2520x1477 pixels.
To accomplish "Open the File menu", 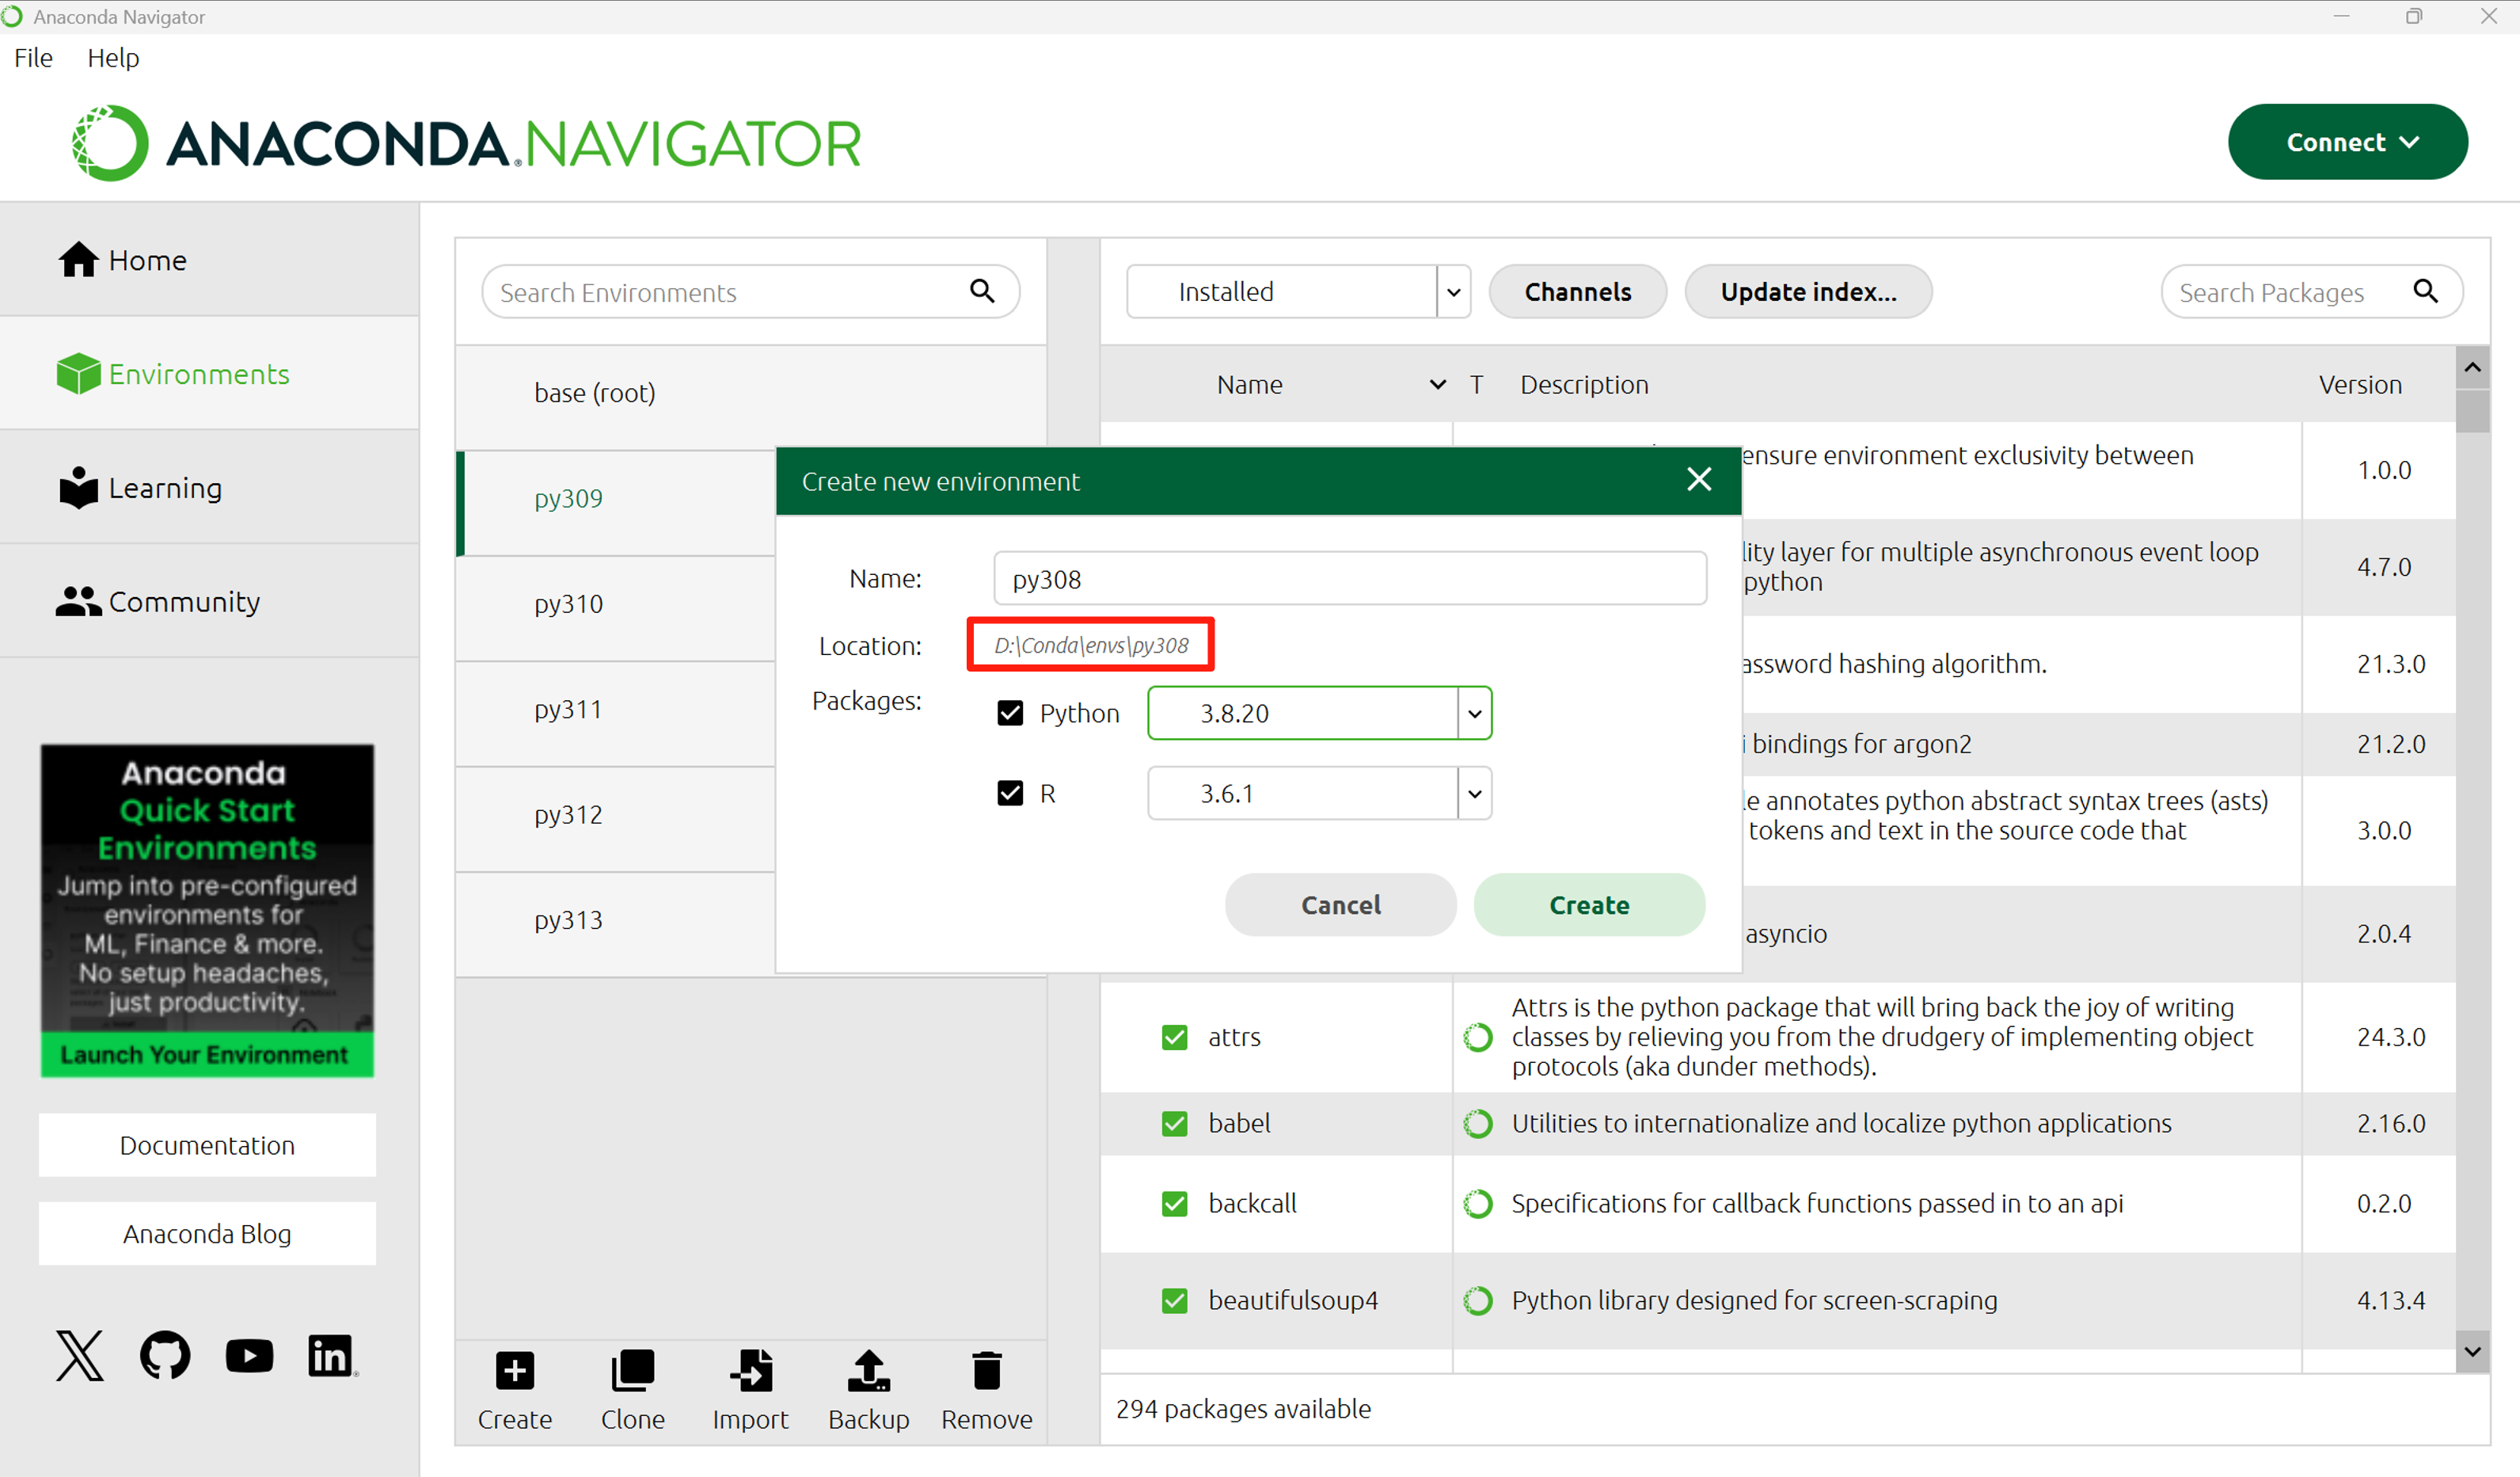I will (33, 58).
